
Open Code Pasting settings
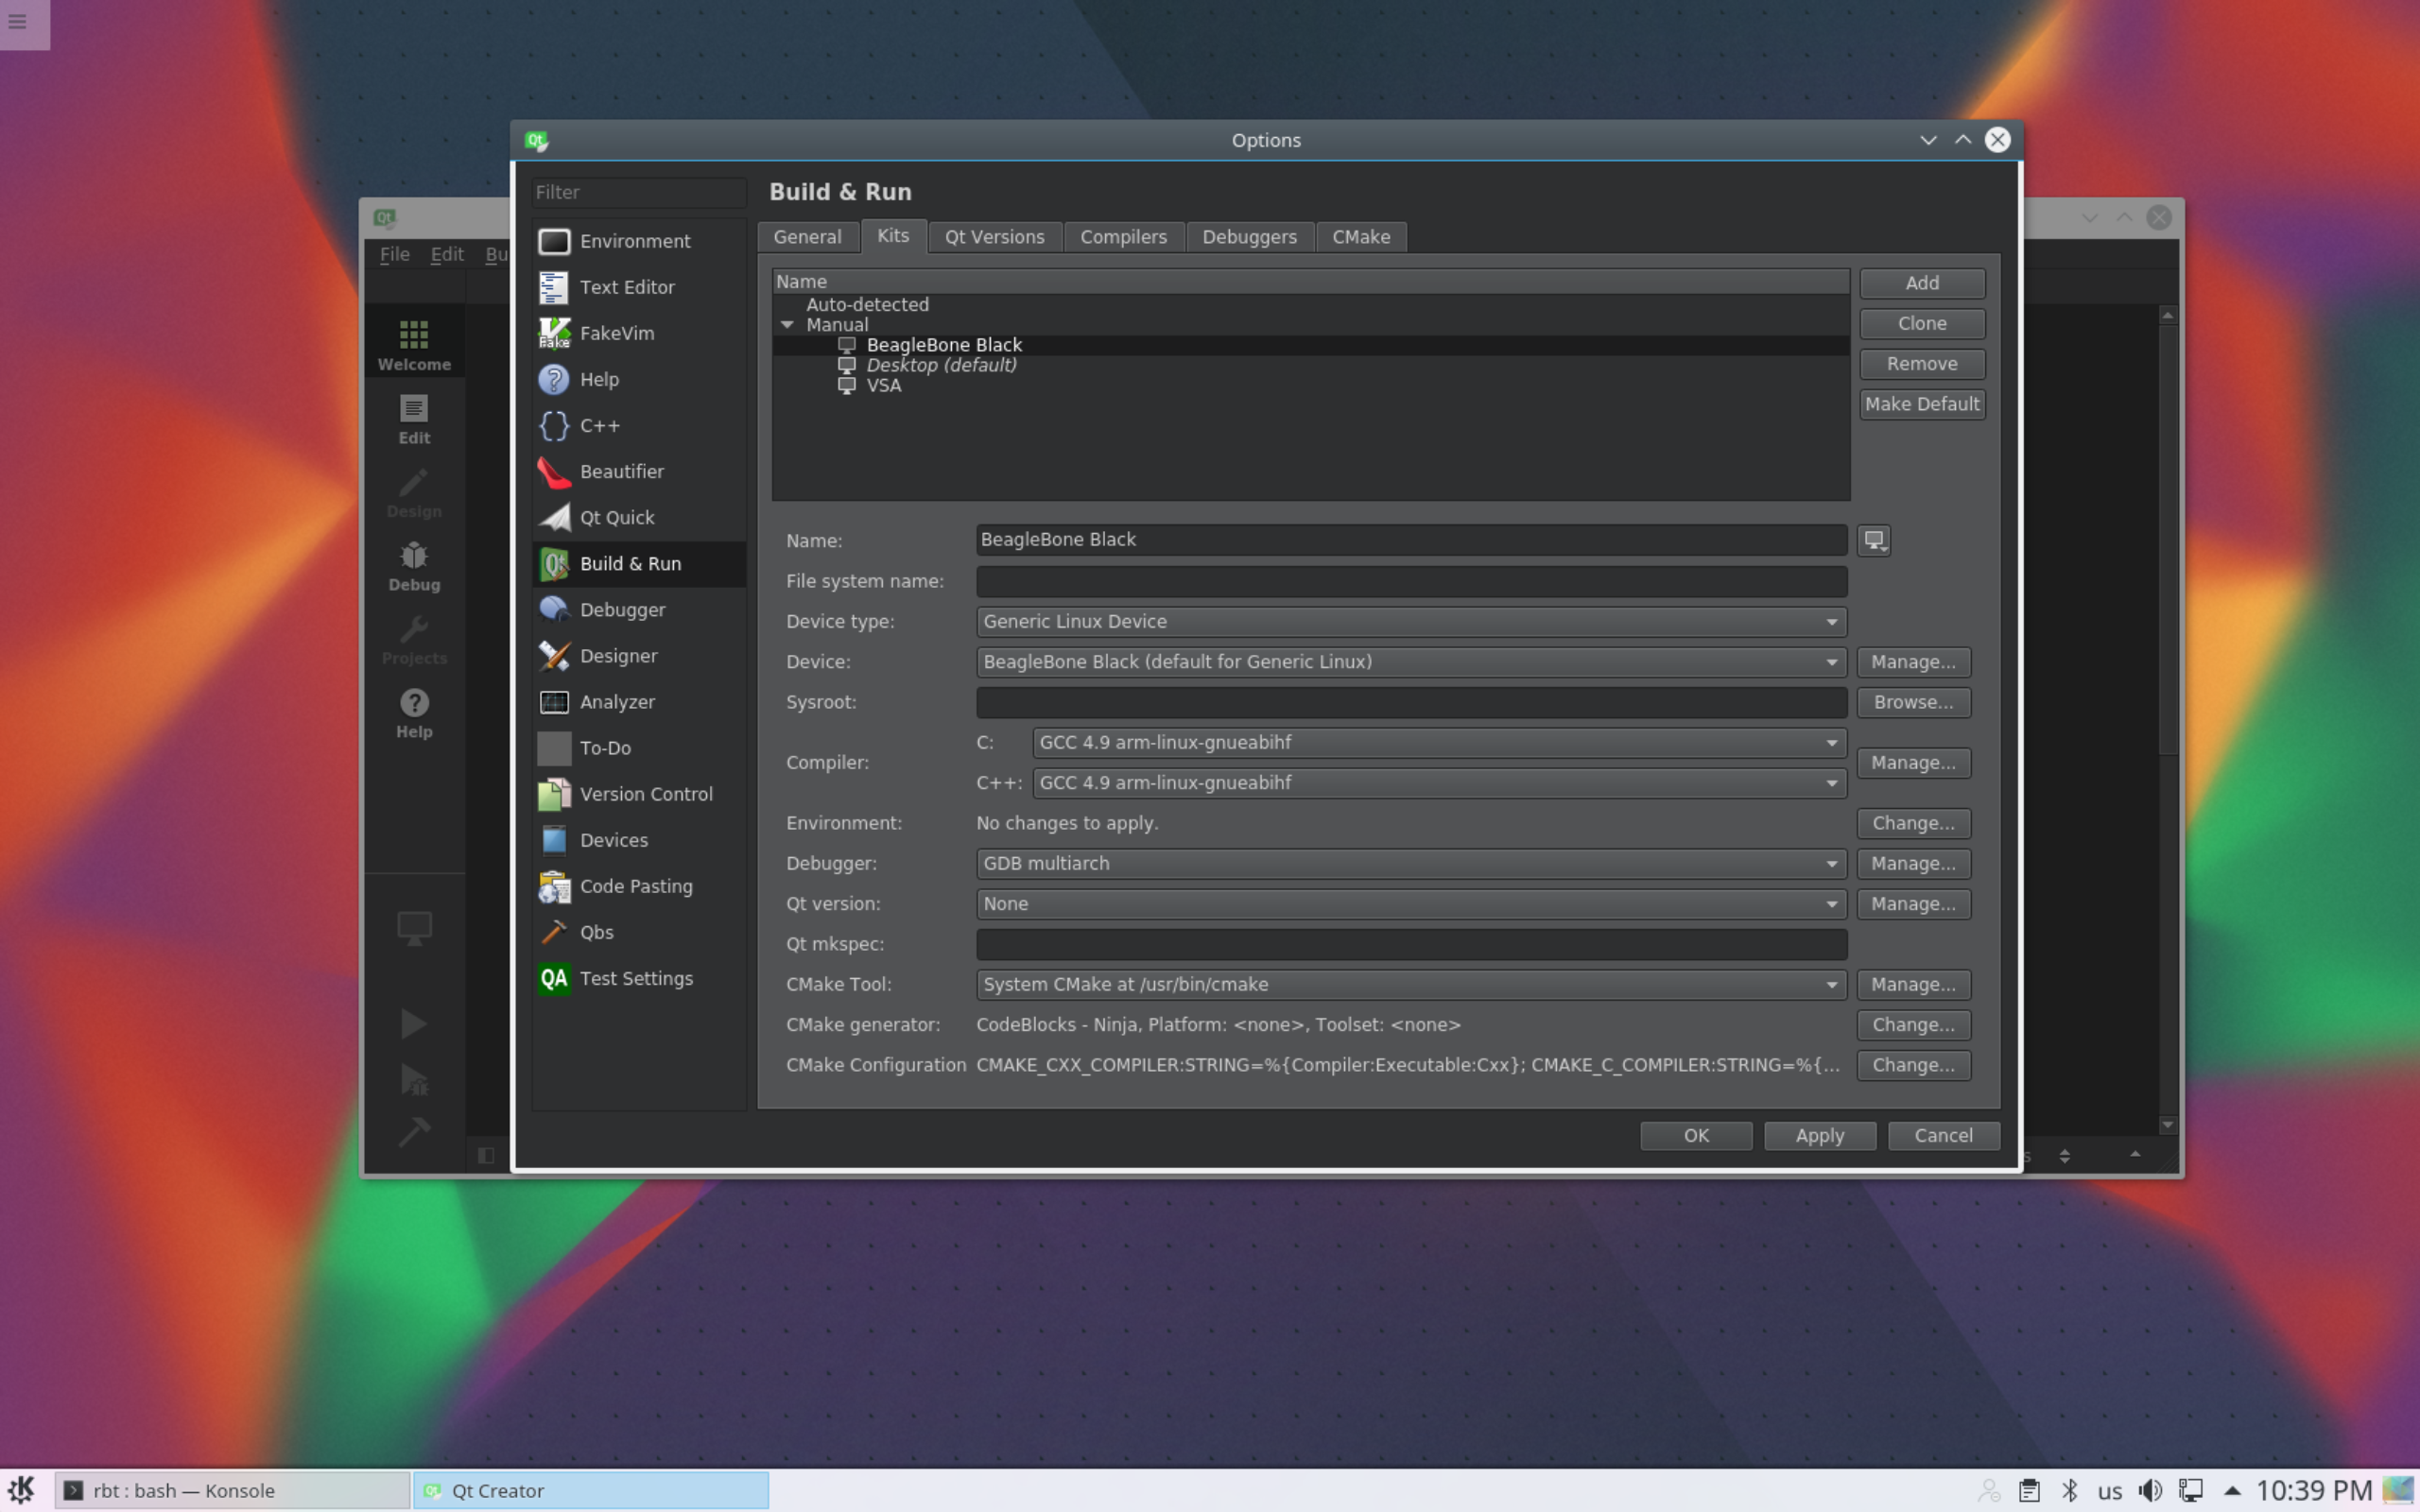pos(639,885)
